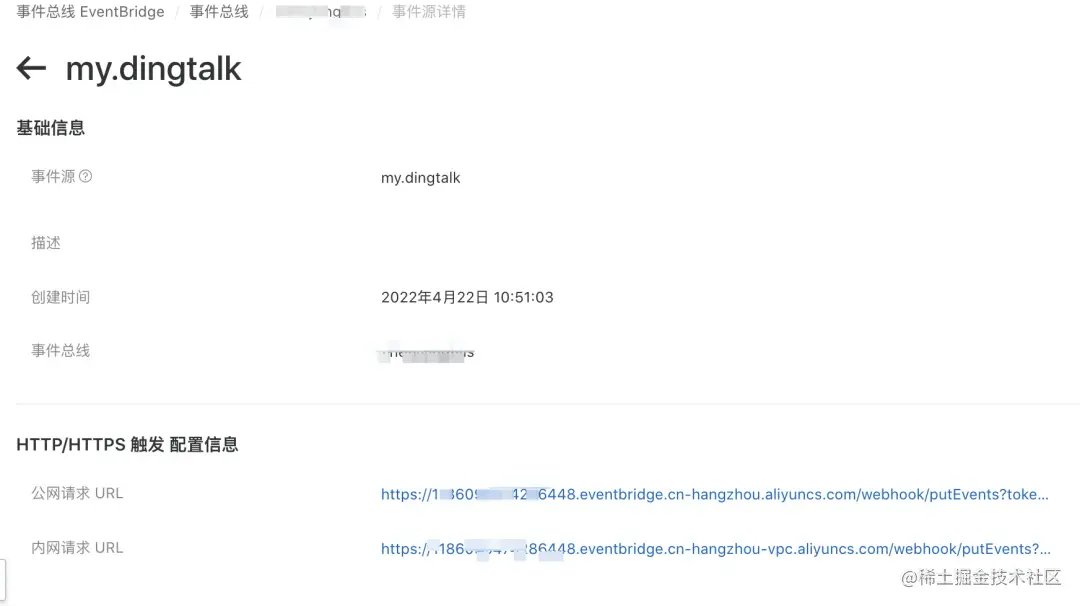
Task: Click the blurred 事件总线 value
Action: [427, 352]
